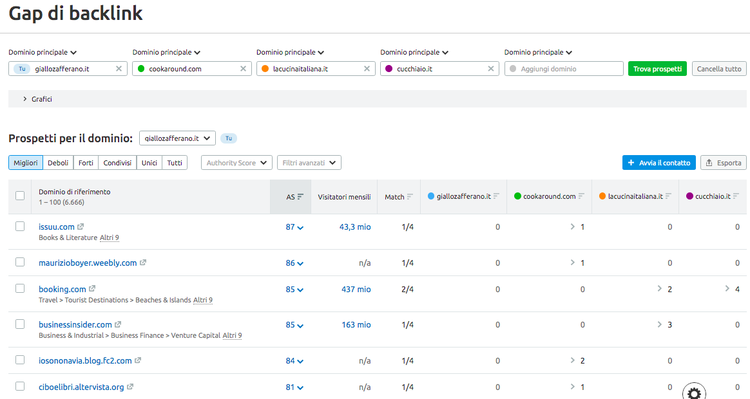The width and height of the screenshot is (750, 399).
Task: Open first Dominio principale dropdown above giallozafferano.it
Action: pyautogui.click(x=43, y=52)
